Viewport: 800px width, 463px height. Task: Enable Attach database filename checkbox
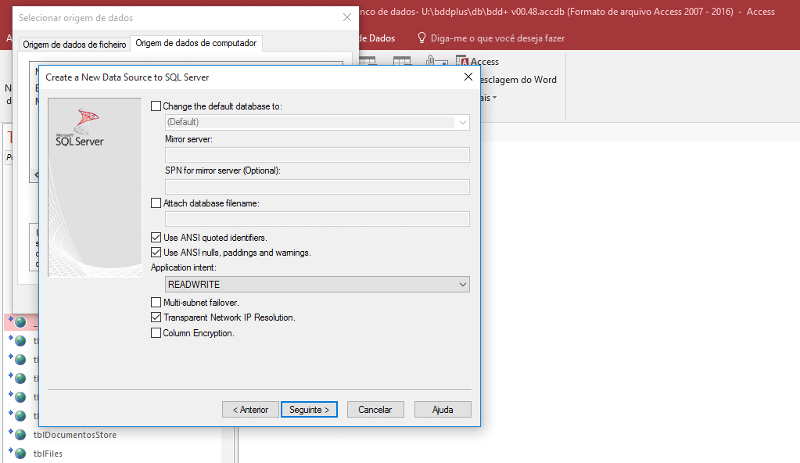click(156, 203)
